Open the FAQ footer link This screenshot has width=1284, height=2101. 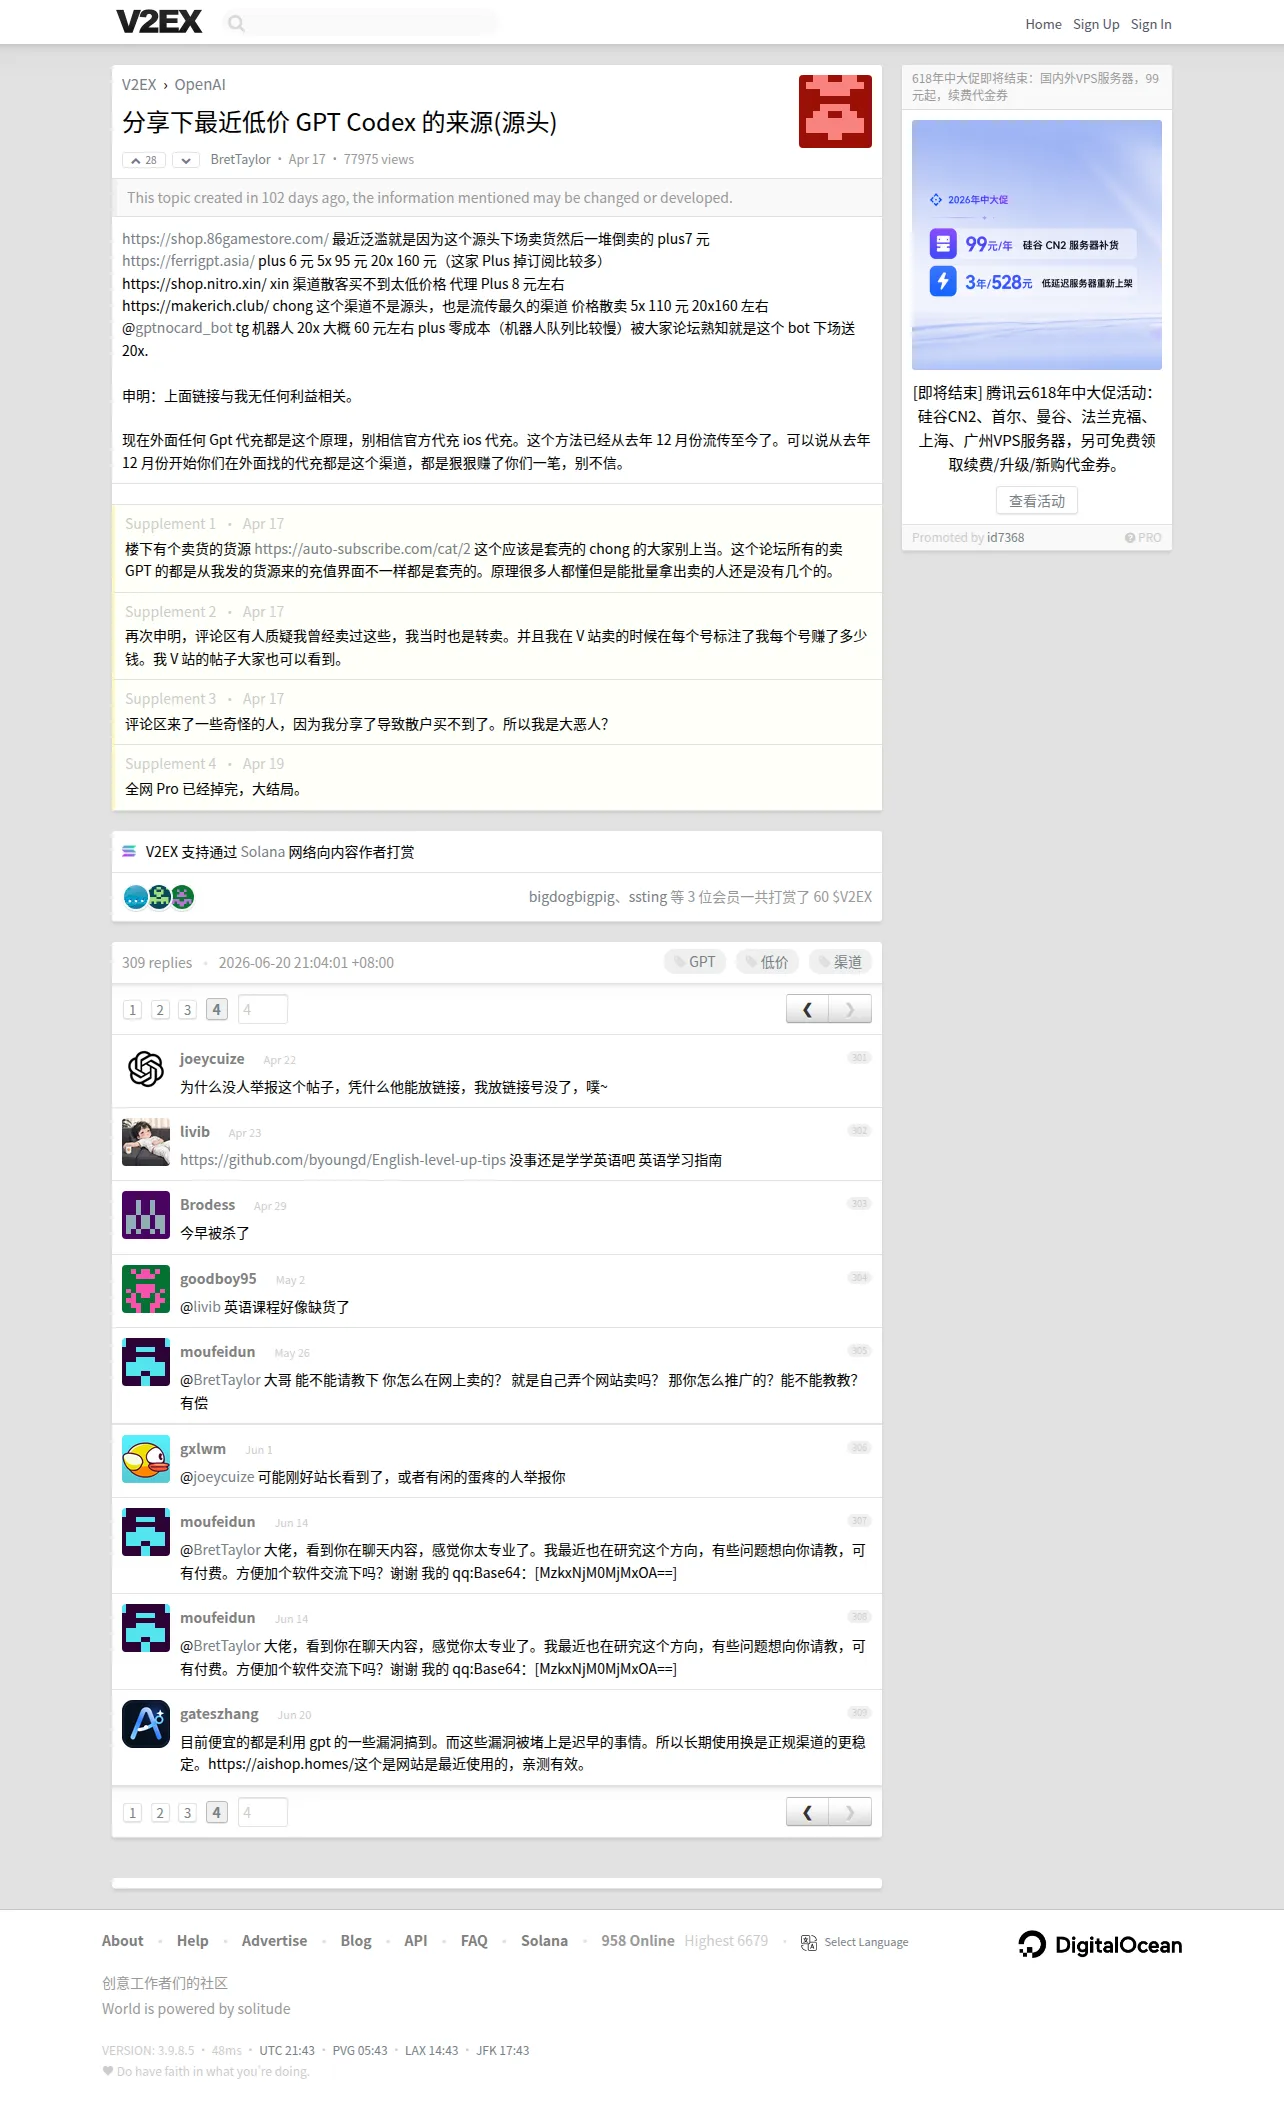[x=474, y=1941]
